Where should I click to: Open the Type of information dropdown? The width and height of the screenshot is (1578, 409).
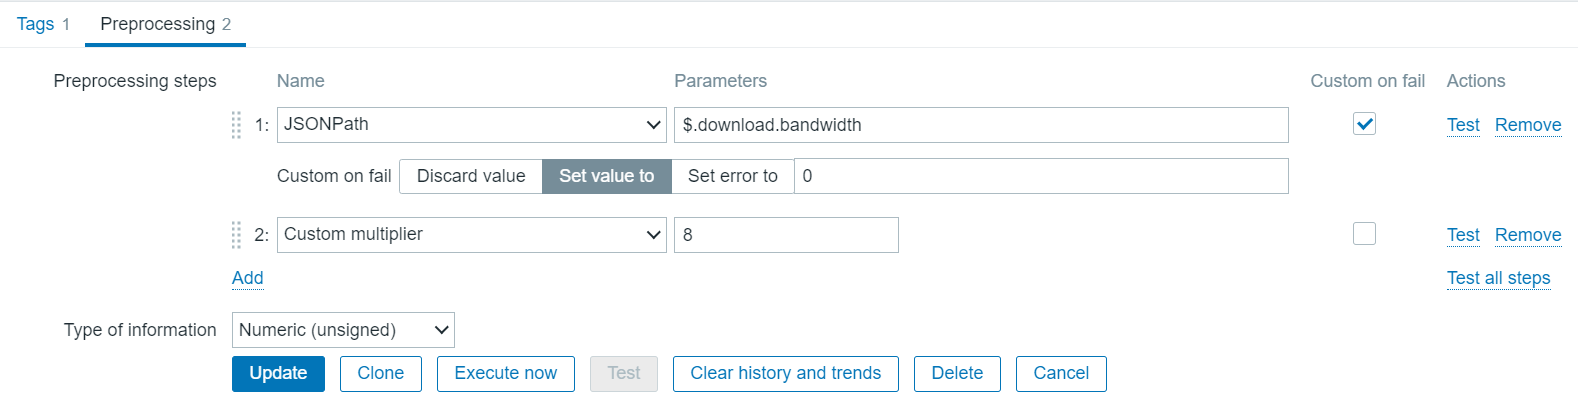coord(343,330)
